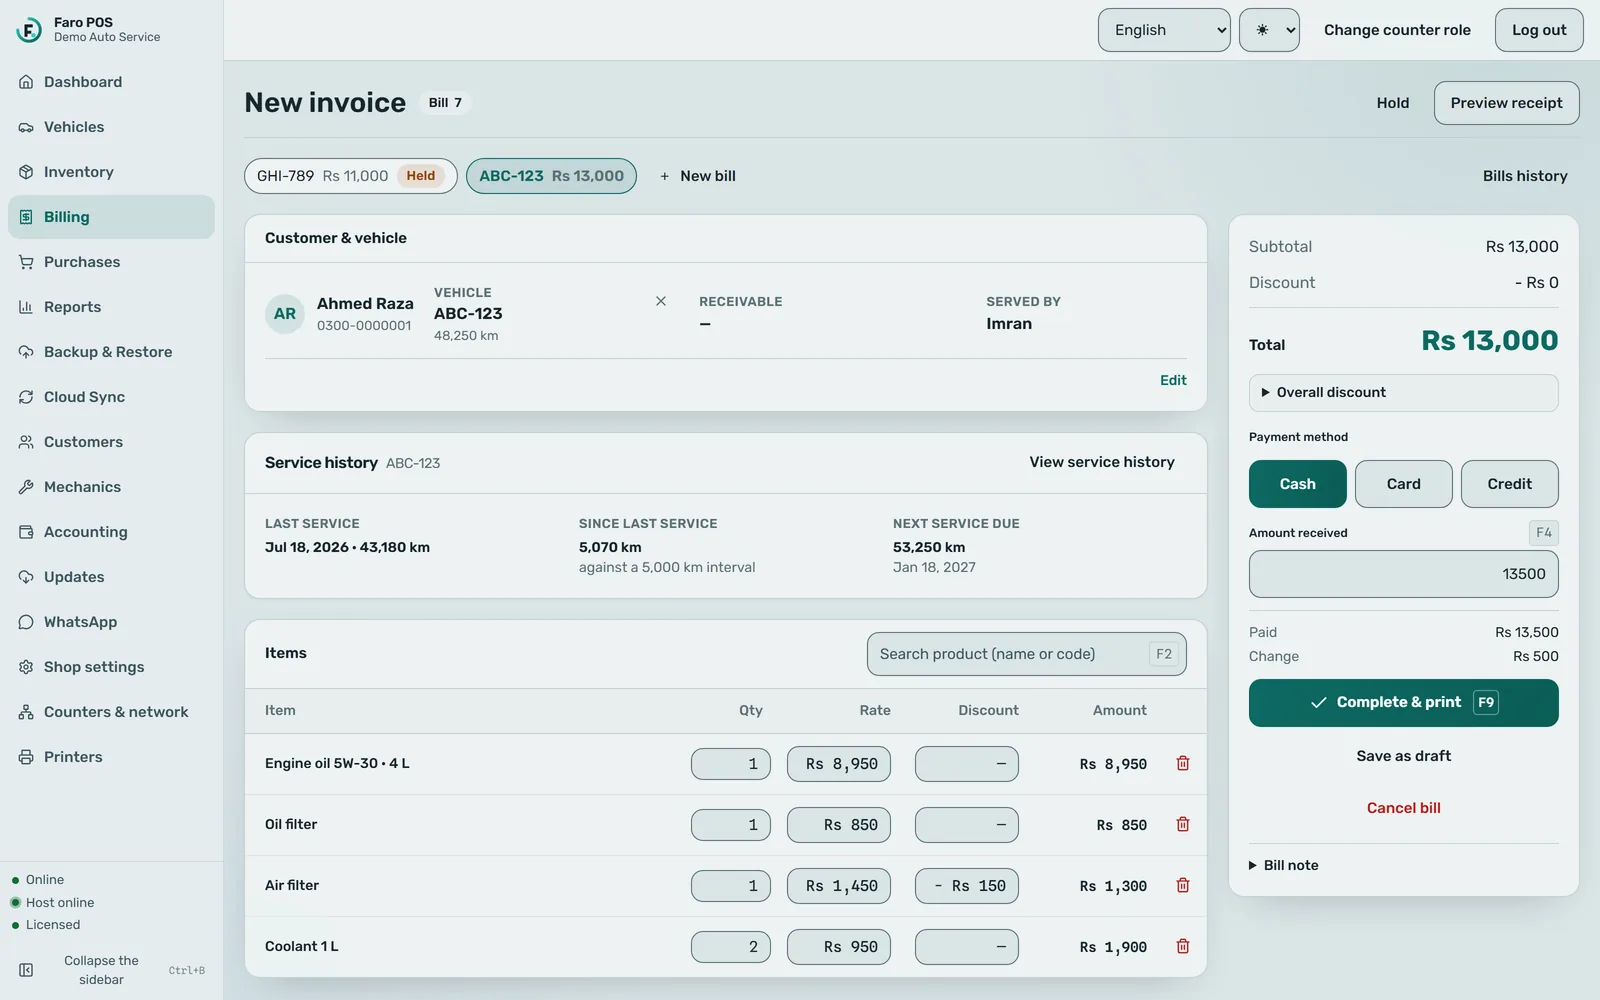The height and width of the screenshot is (1000, 1600).
Task: Expand the Overall discount section
Action: coord(1404,393)
